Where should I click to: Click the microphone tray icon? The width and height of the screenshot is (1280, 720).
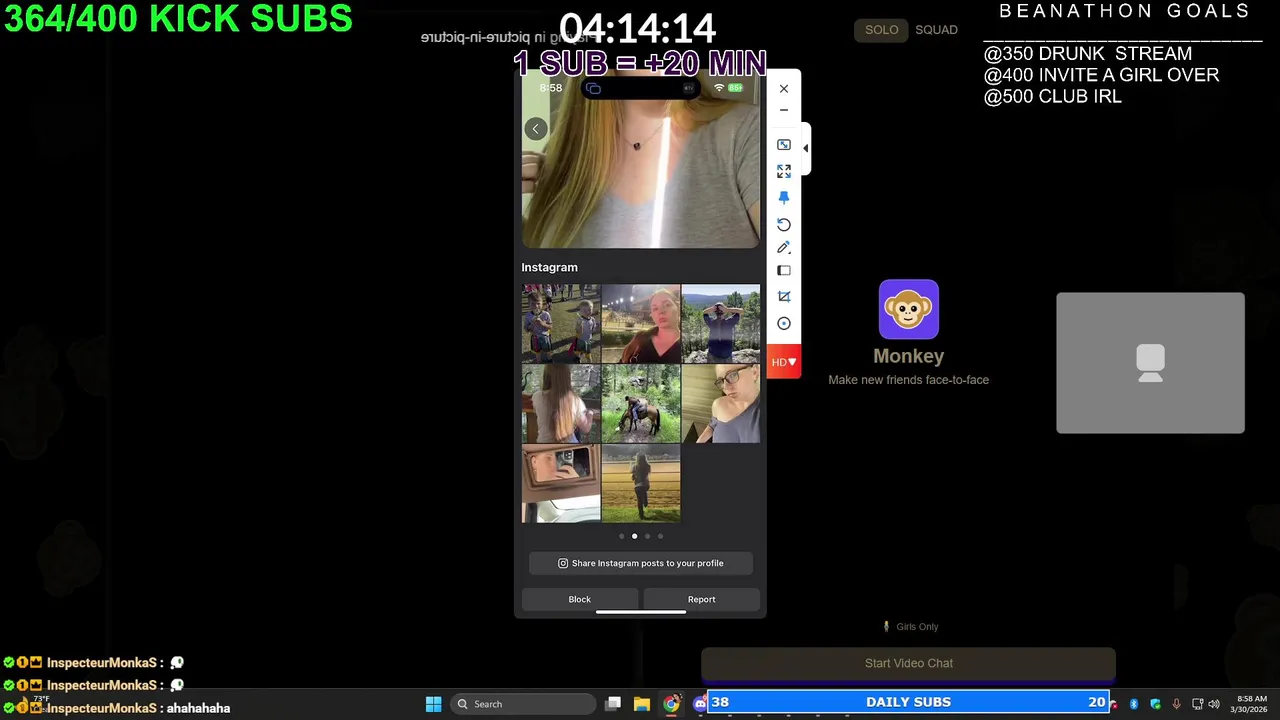pos(1176,704)
